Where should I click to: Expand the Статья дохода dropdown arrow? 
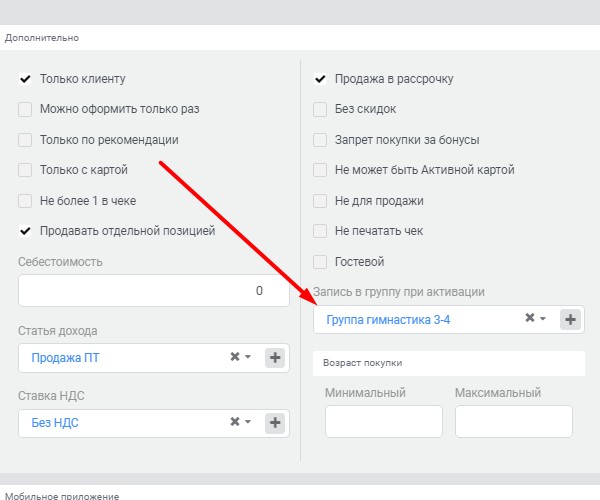pos(248,357)
